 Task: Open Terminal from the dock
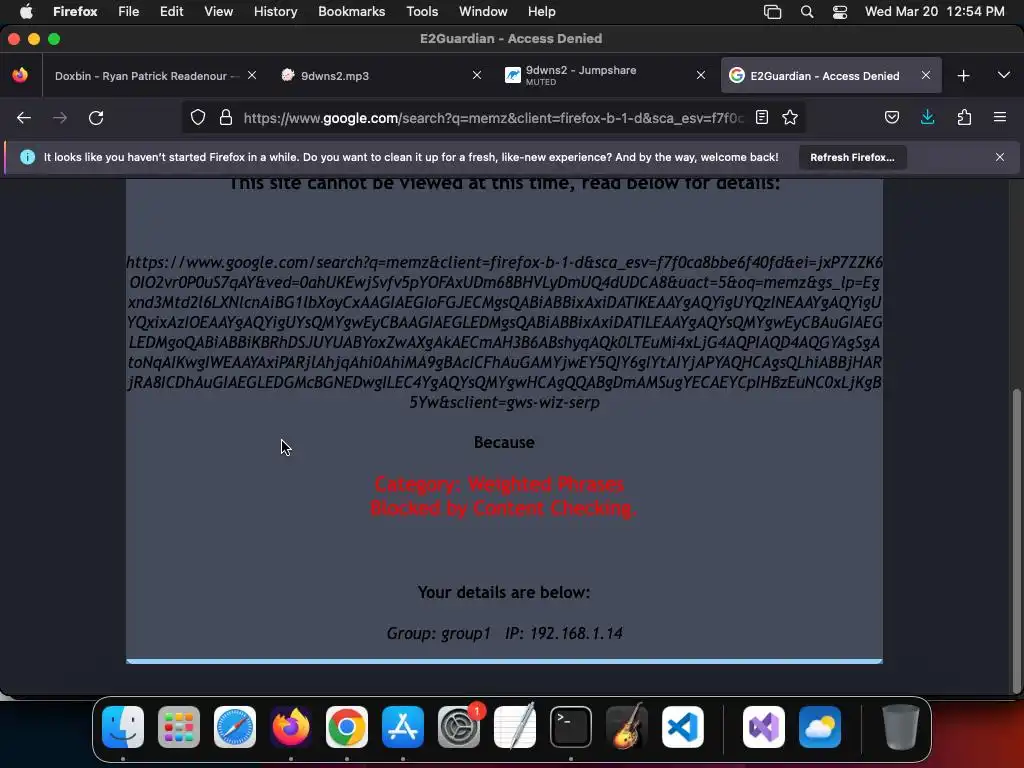point(571,727)
